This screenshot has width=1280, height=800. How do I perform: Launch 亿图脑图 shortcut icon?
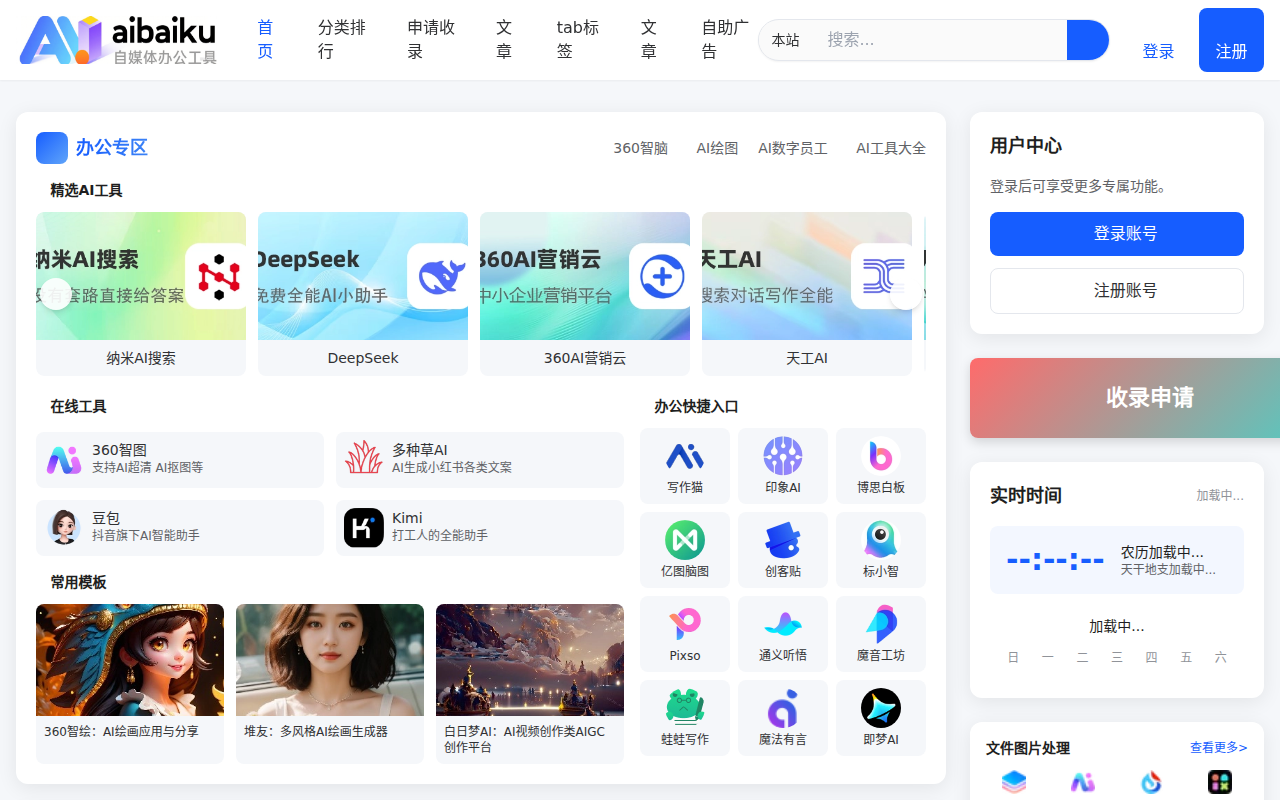point(685,540)
